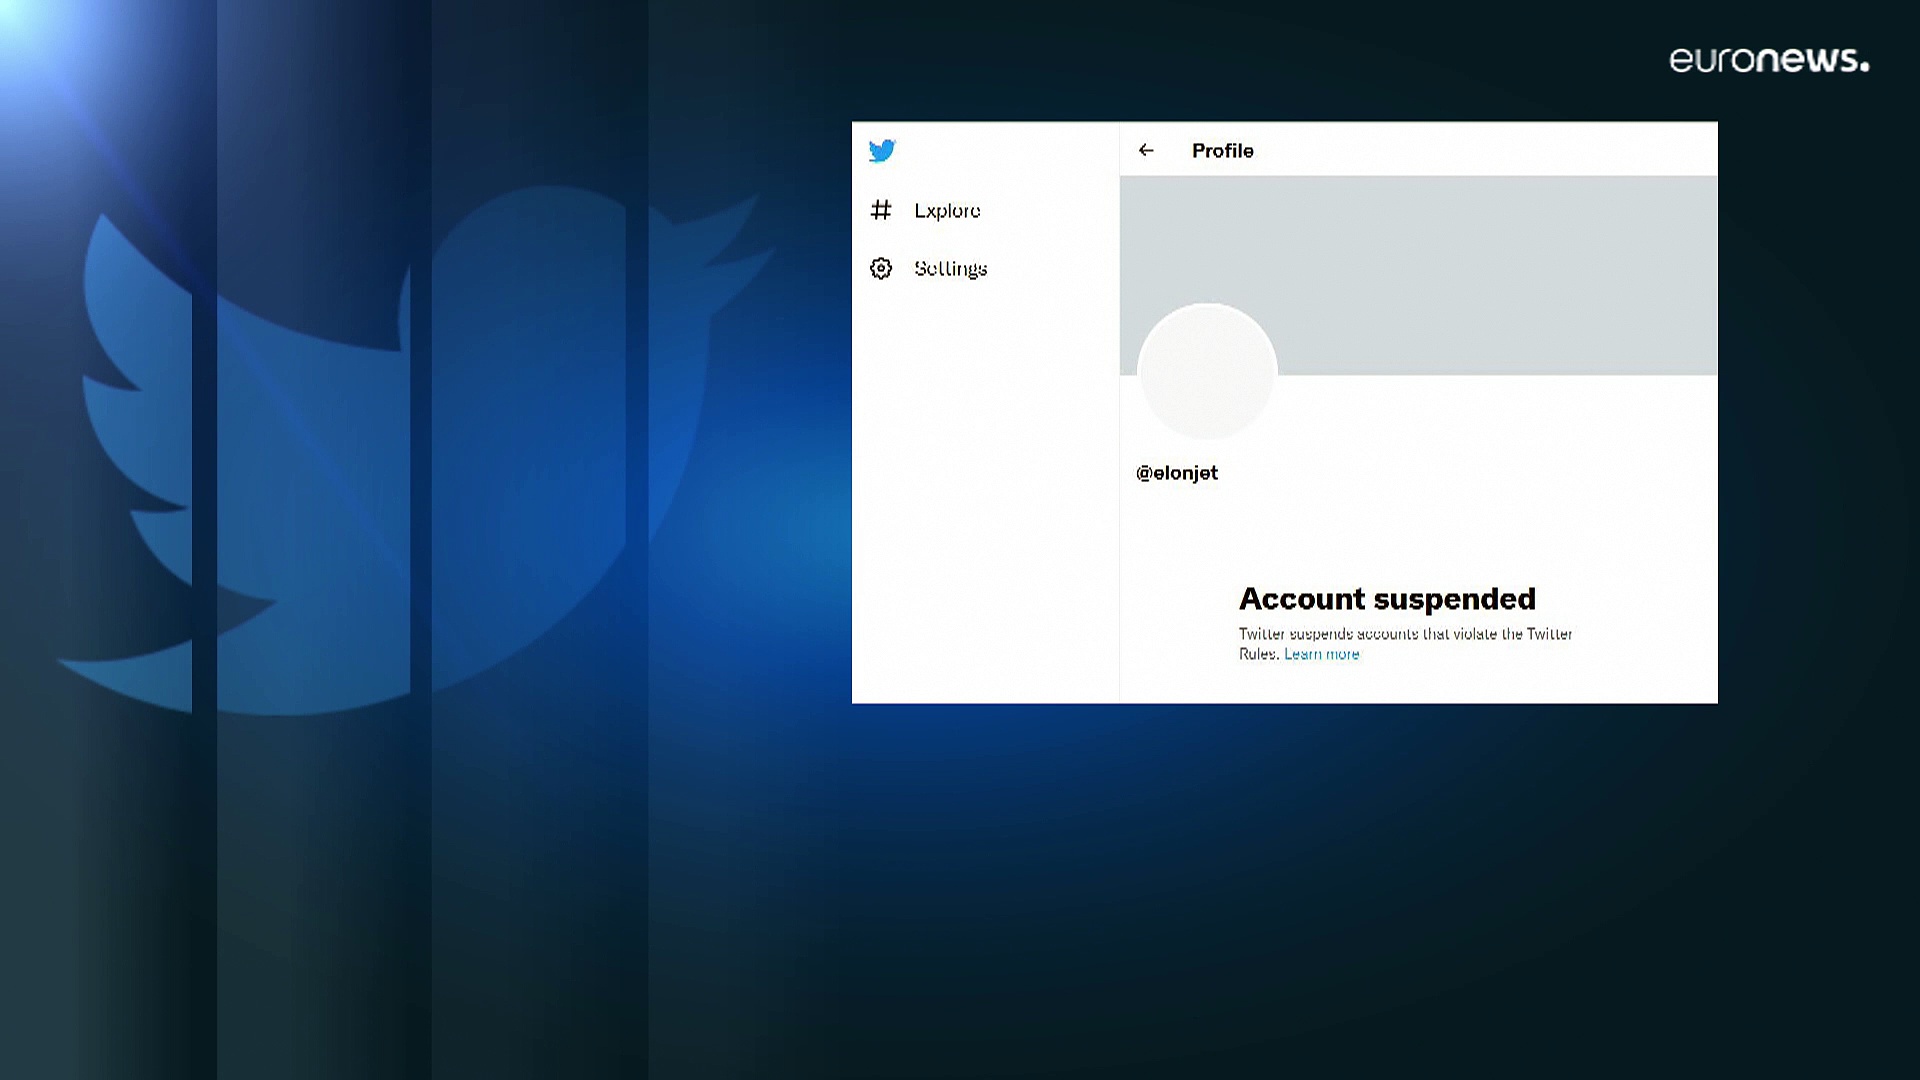Go back using the arrow beside Profile
The image size is (1920, 1080).
[x=1146, y=150]
